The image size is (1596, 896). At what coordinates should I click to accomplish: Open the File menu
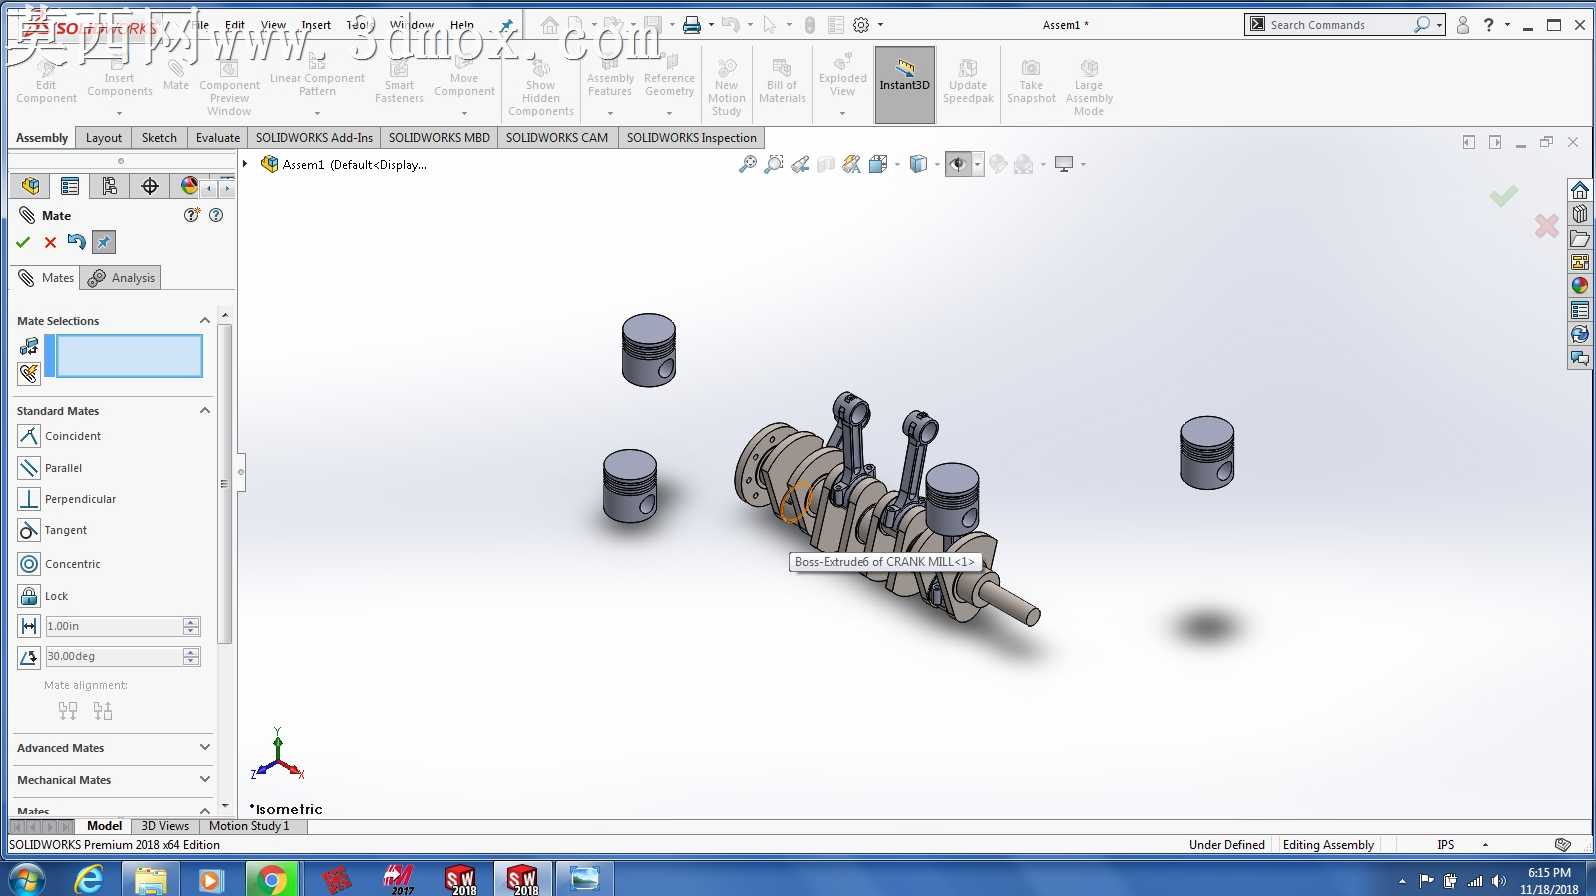[200, 25]
